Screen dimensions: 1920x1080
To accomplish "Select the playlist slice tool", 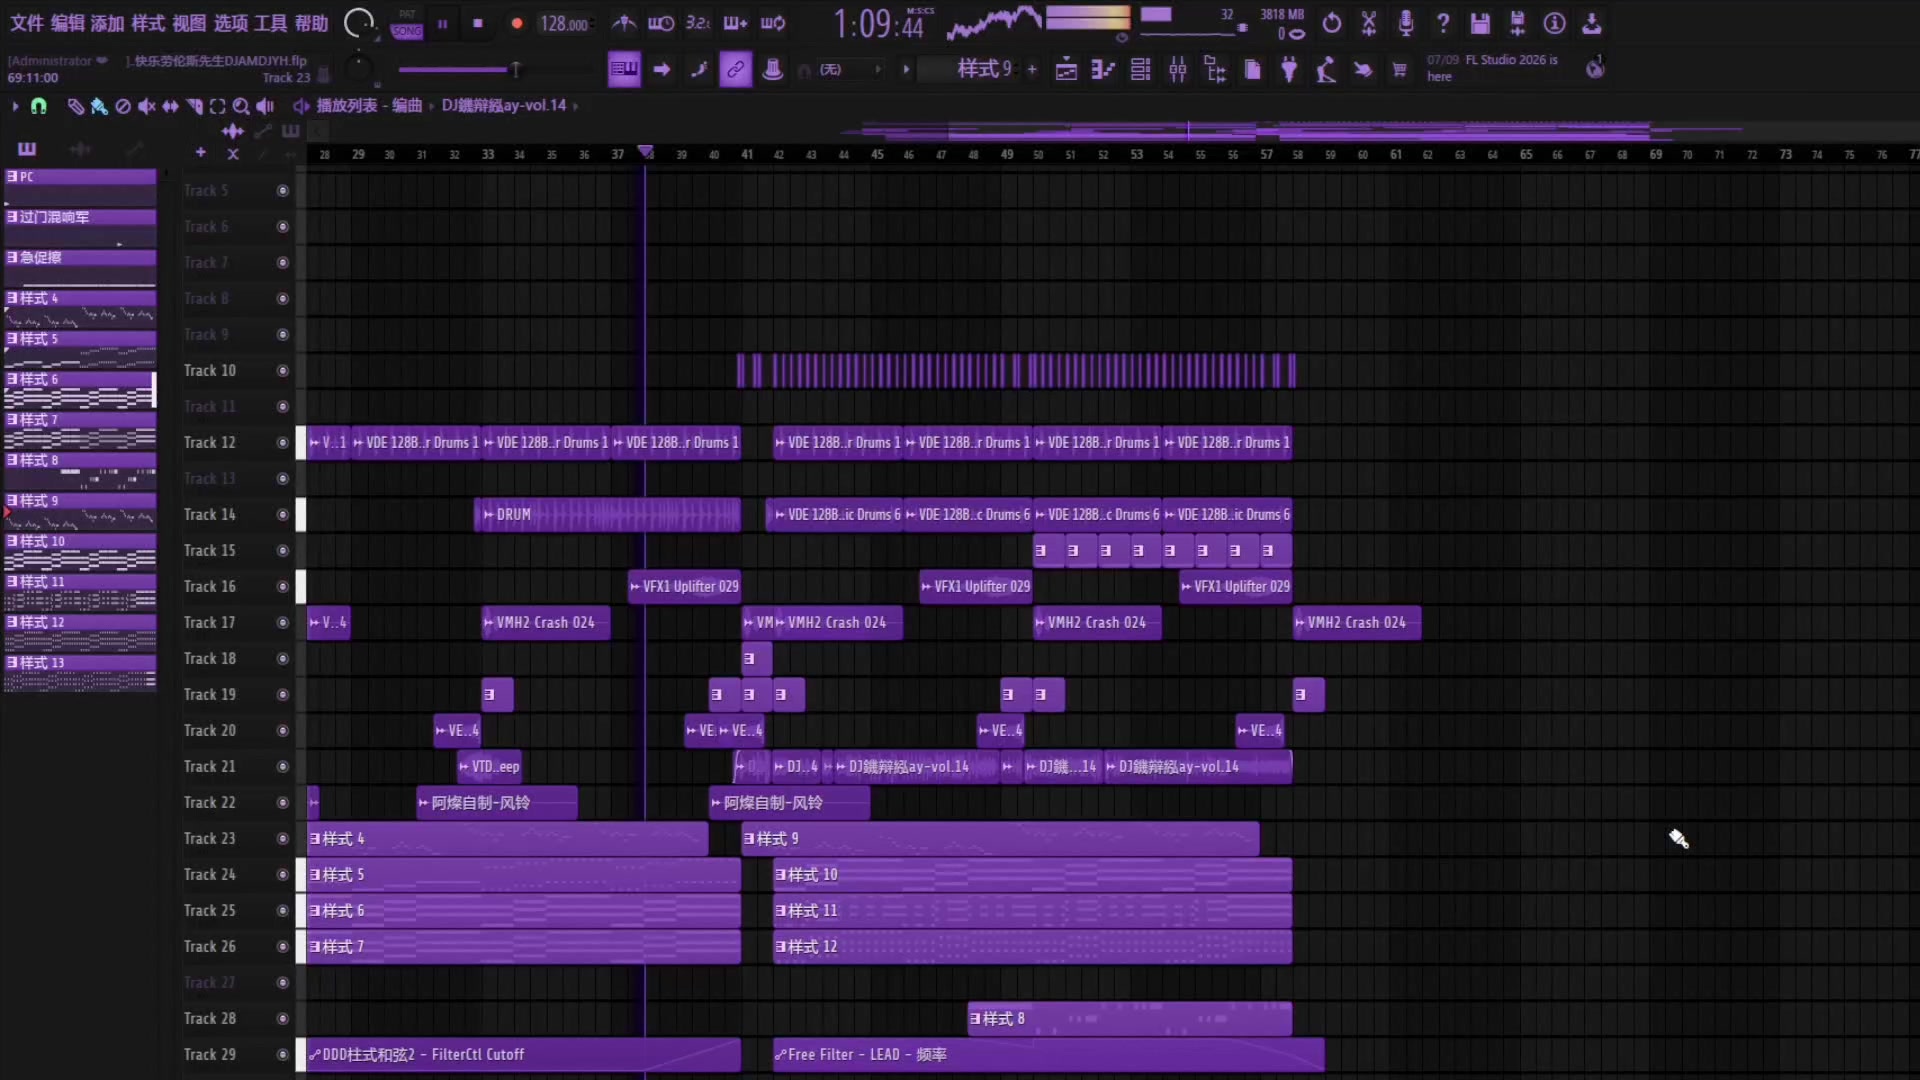I will point(194,106).
